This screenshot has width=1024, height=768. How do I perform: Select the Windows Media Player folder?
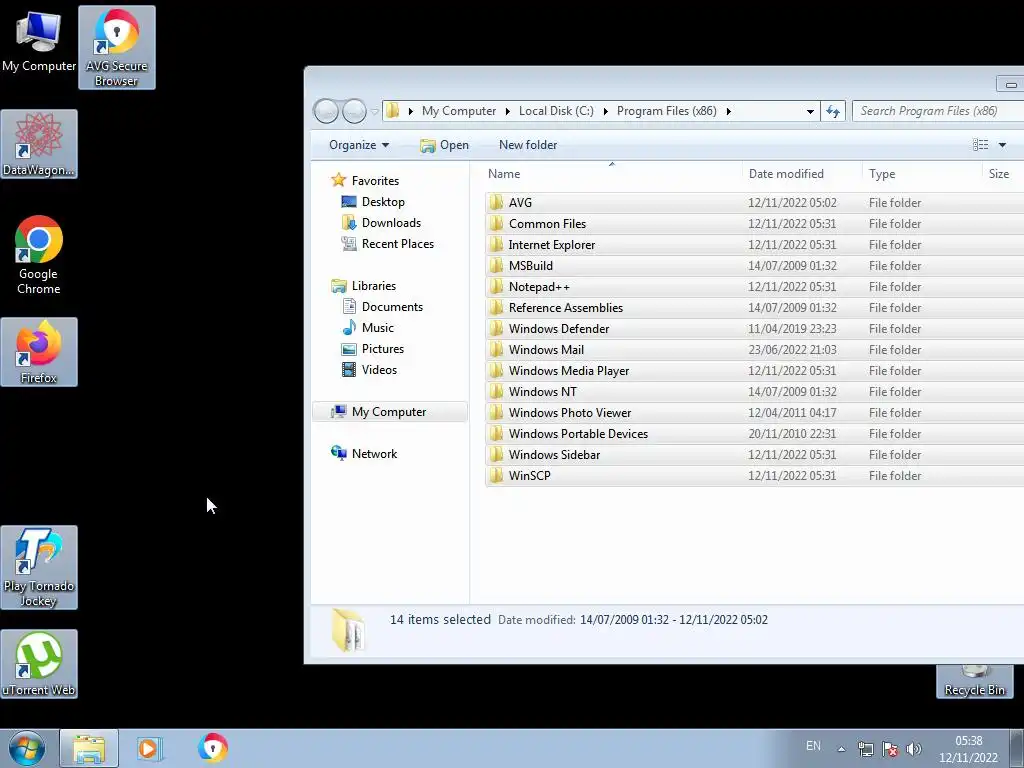click(x=754, y=370)
